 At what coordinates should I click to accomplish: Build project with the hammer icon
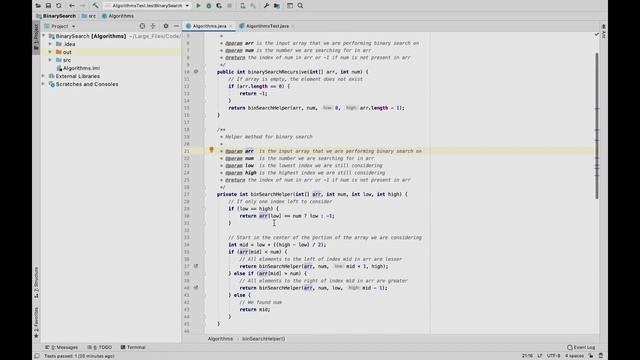click(95, 6)
